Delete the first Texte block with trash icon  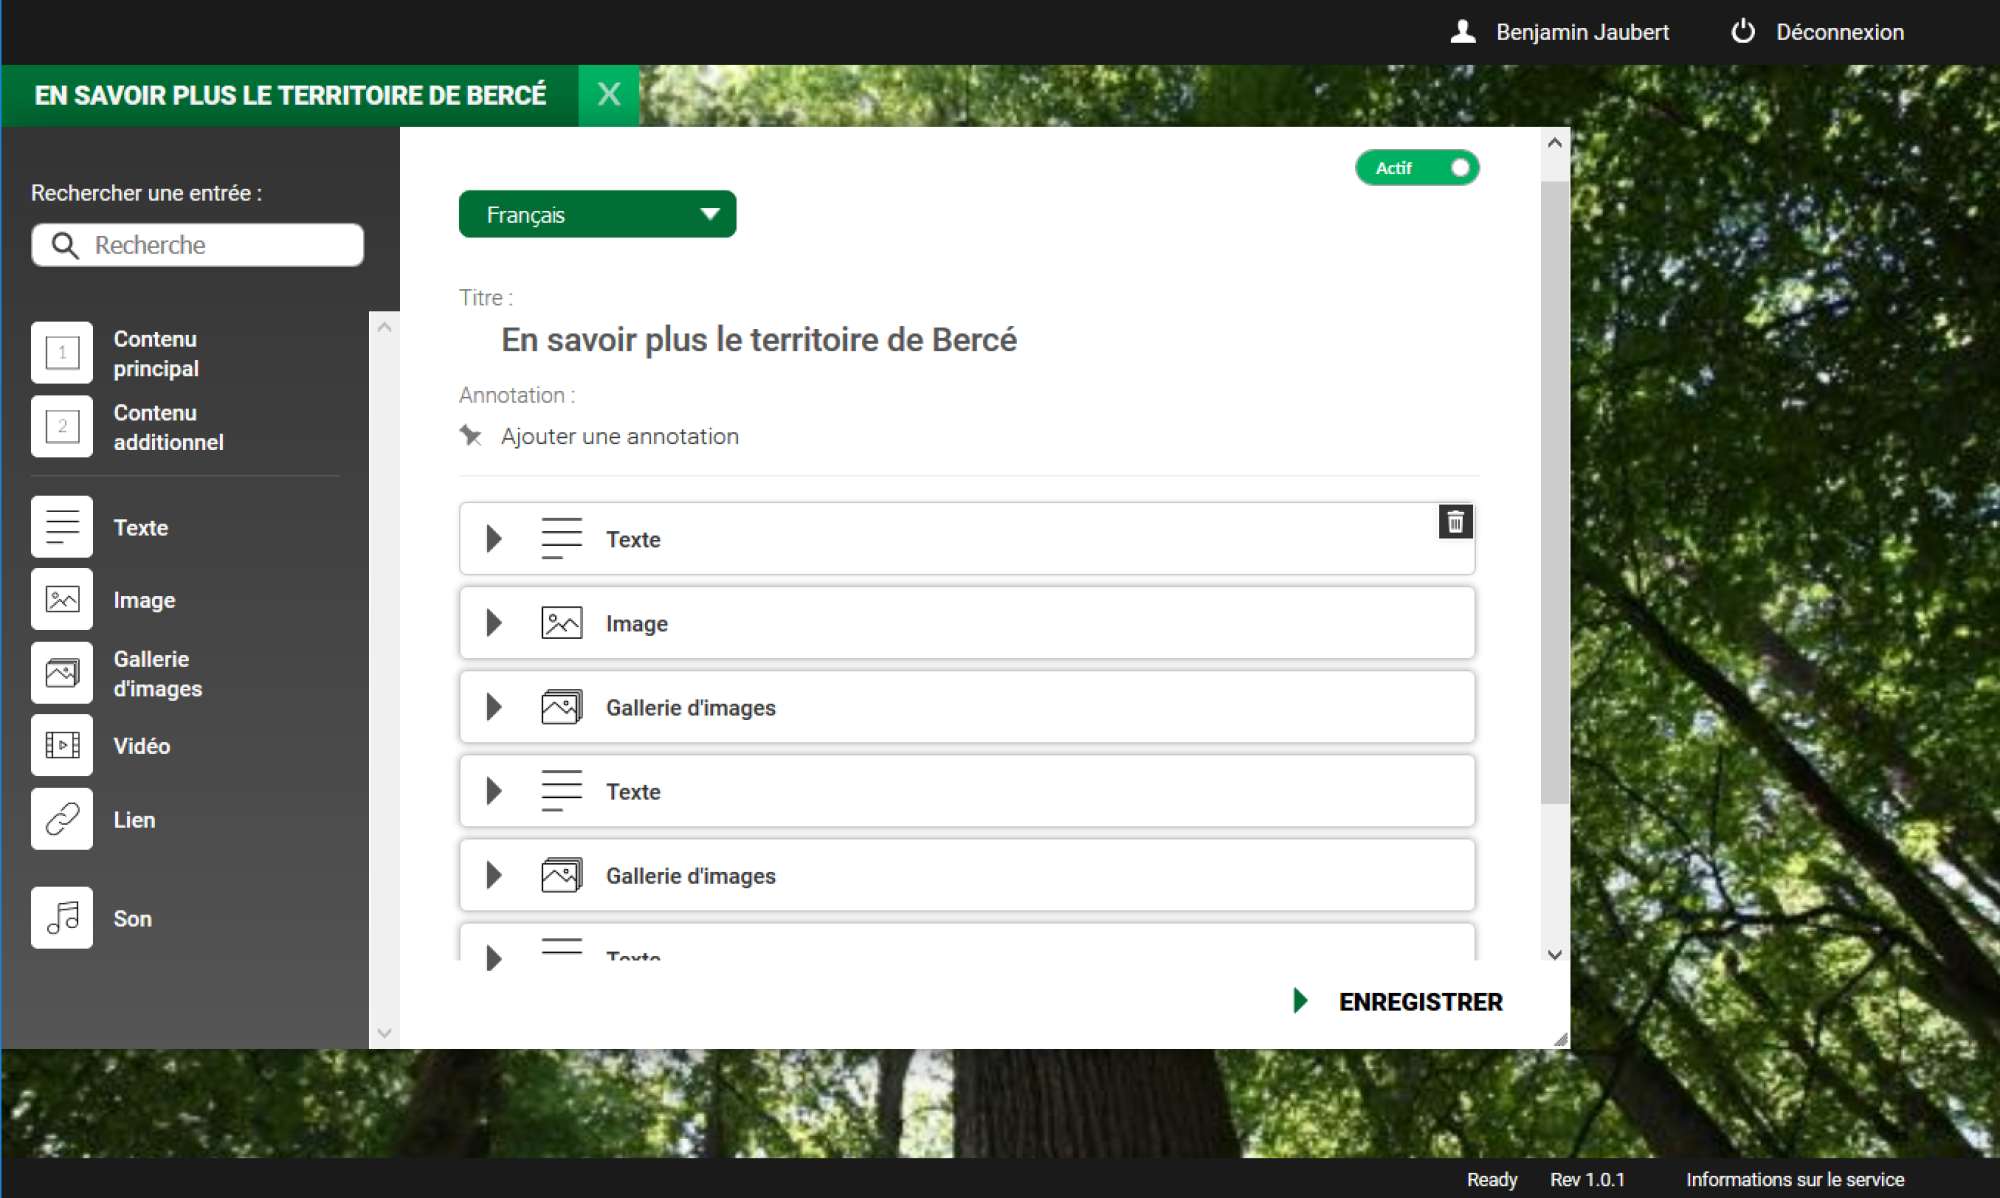[1455, 521]
